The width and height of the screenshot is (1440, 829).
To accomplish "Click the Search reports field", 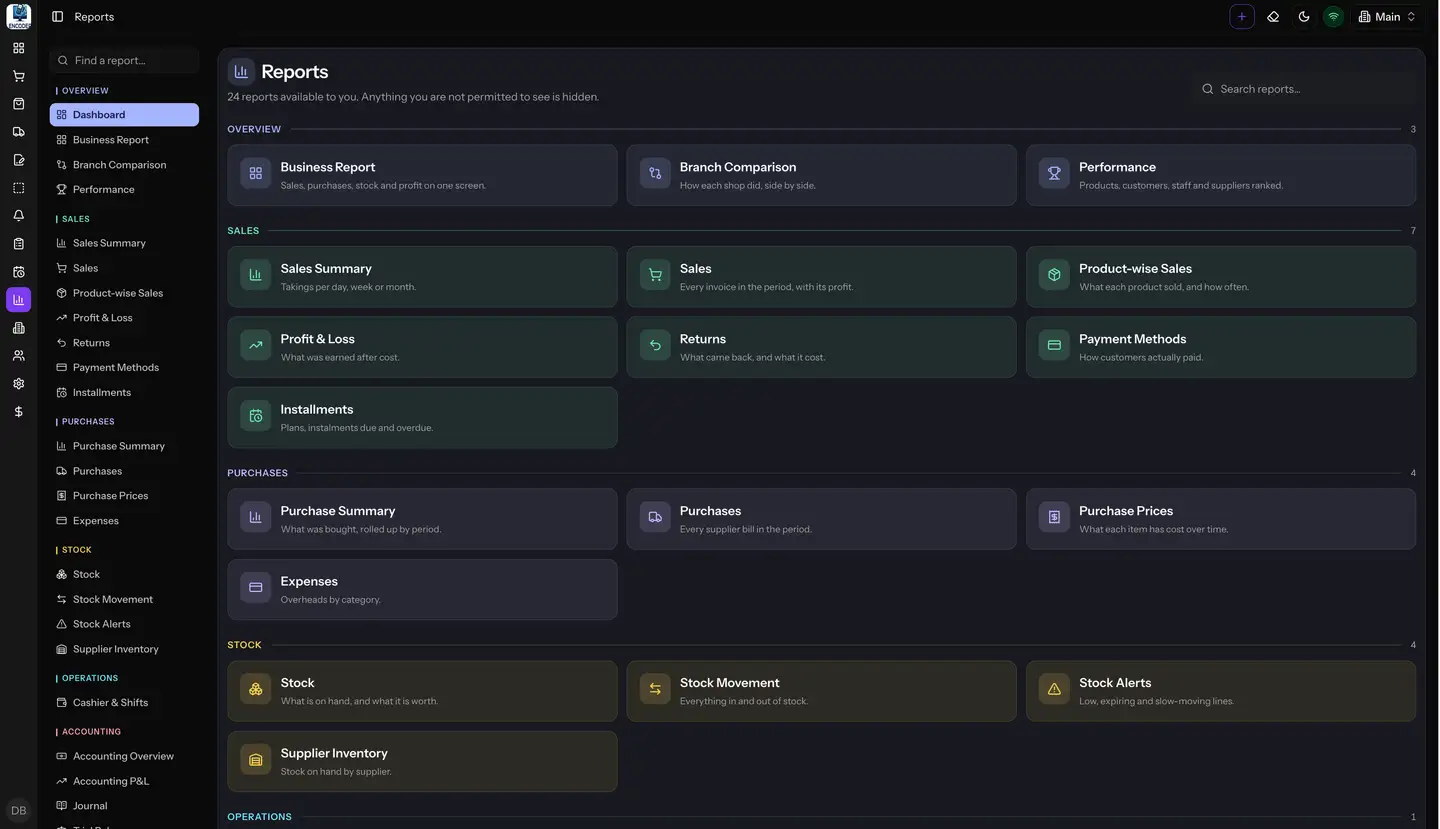I will pyautogui.click(x=1304, y=89).
